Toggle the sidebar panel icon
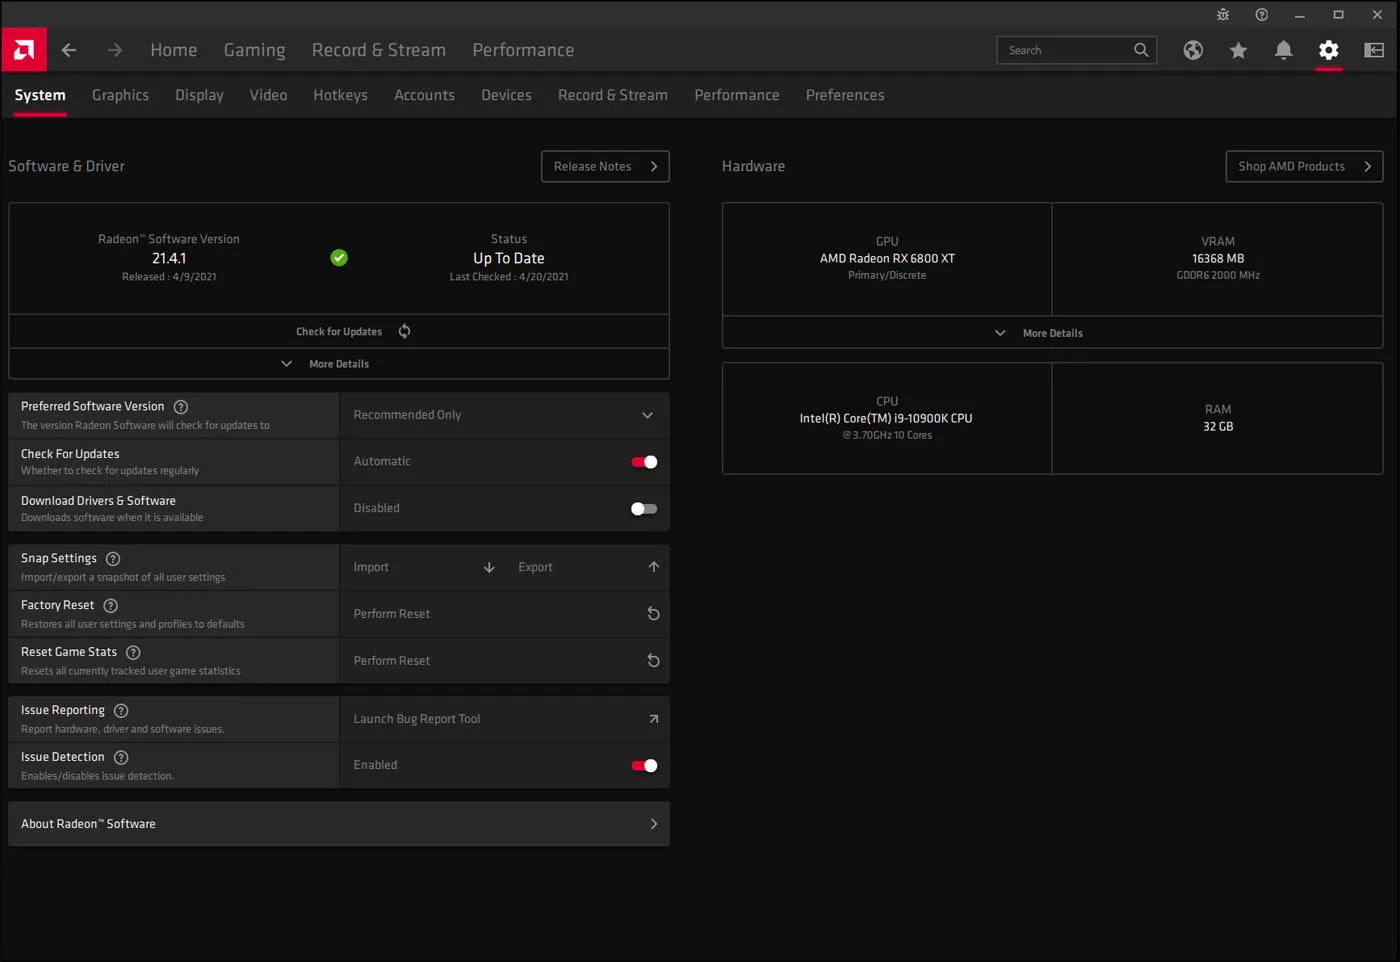1400x962 pixels. coord(1375,50)
